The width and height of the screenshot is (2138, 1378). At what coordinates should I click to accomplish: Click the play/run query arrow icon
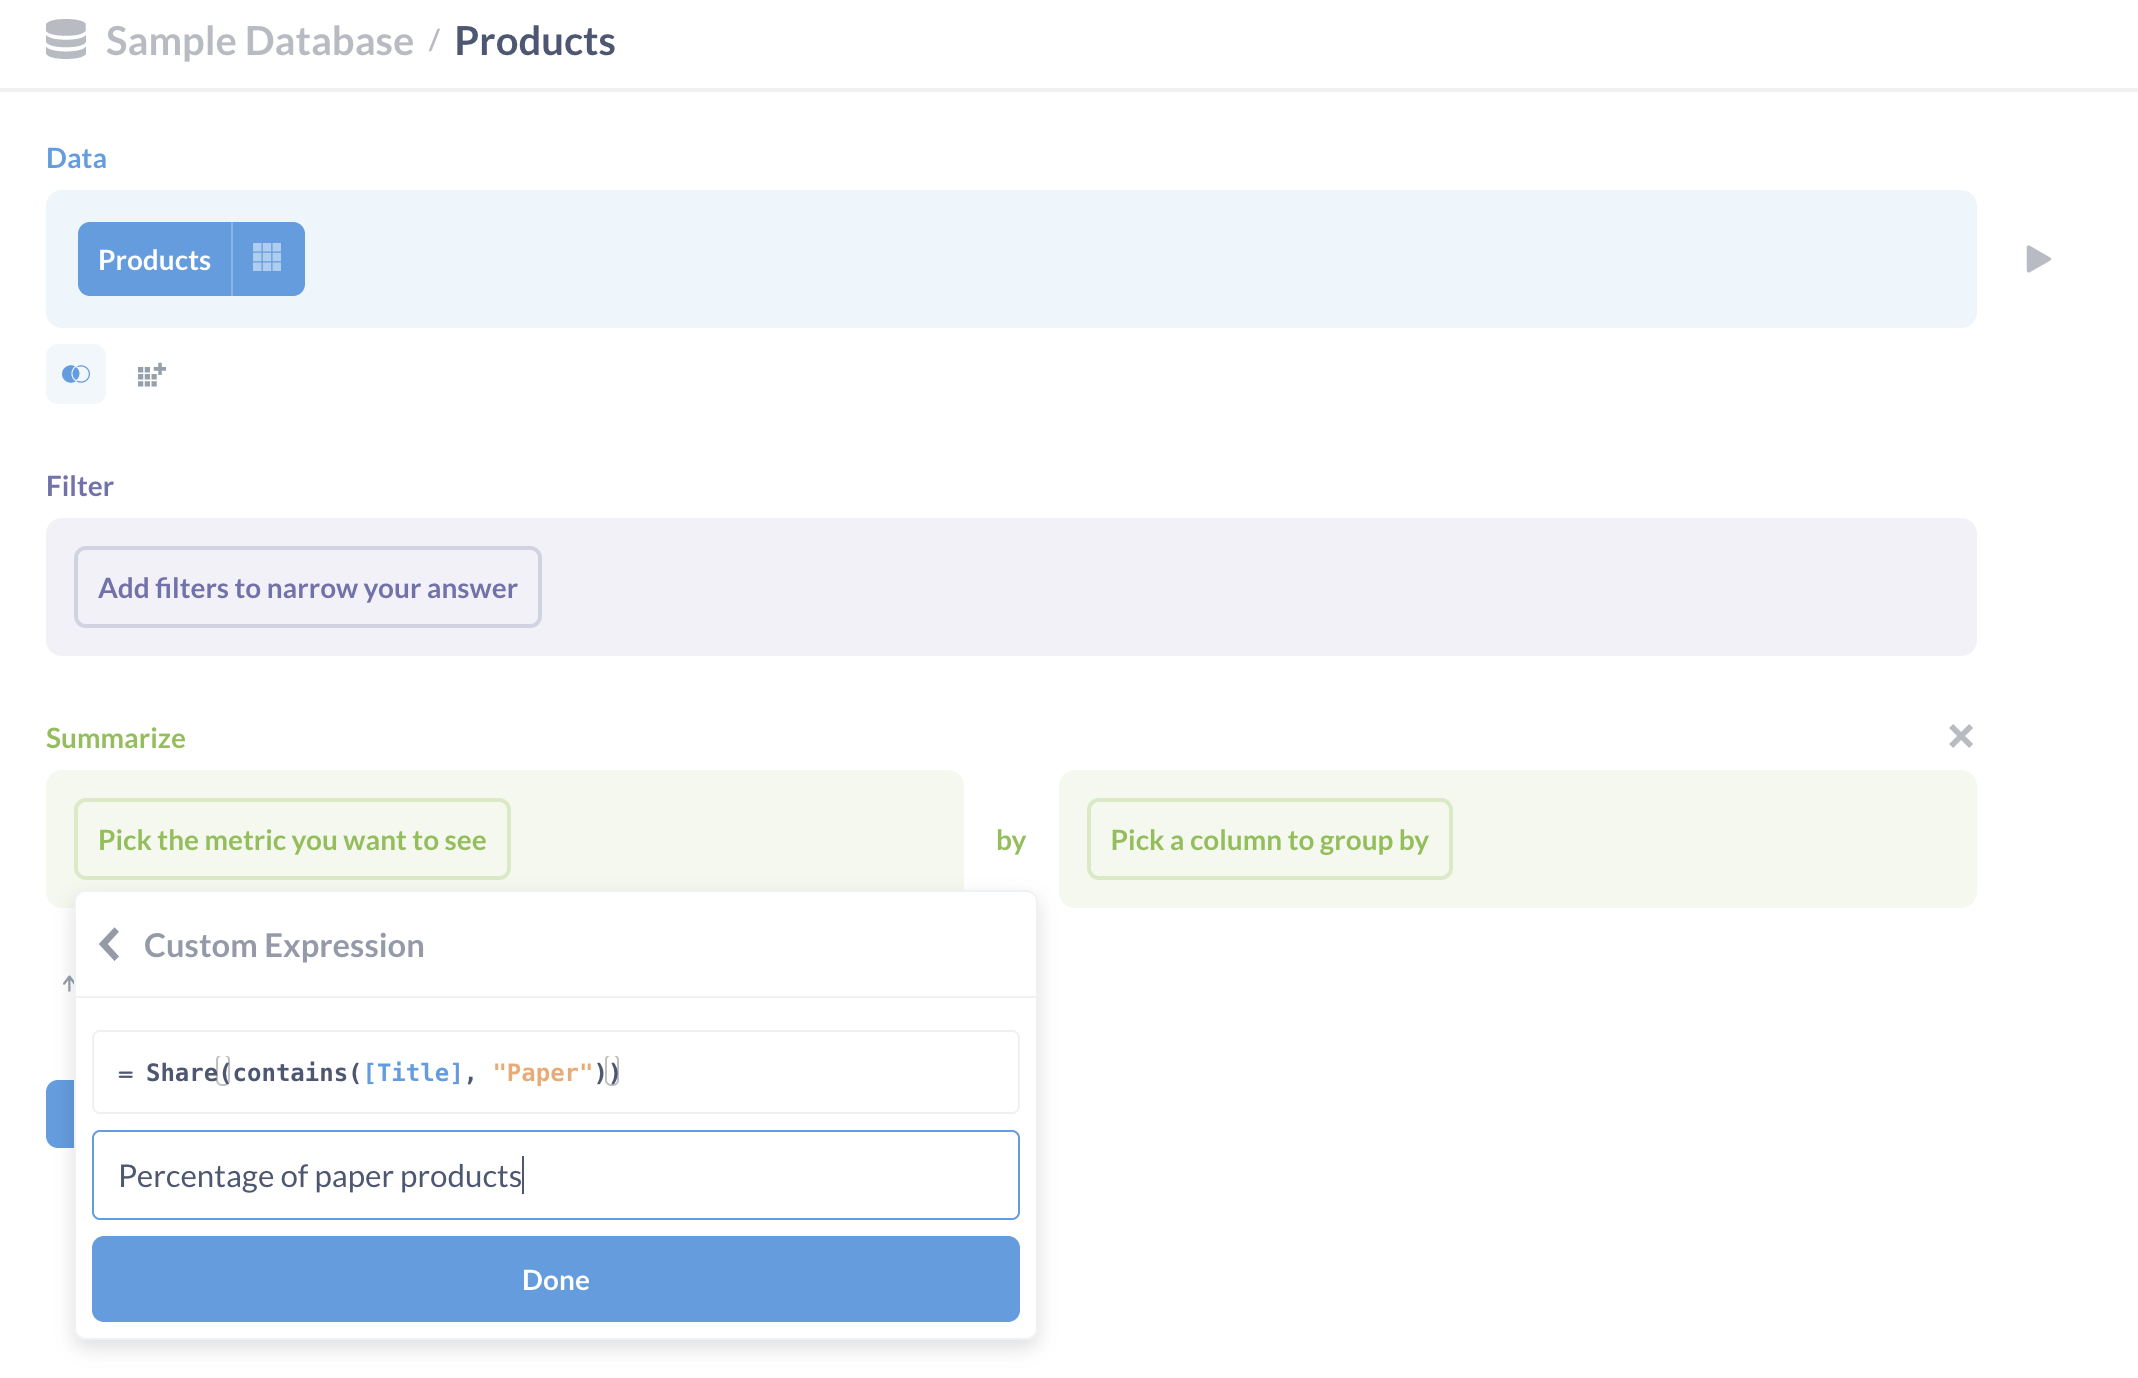[2035, 259]
